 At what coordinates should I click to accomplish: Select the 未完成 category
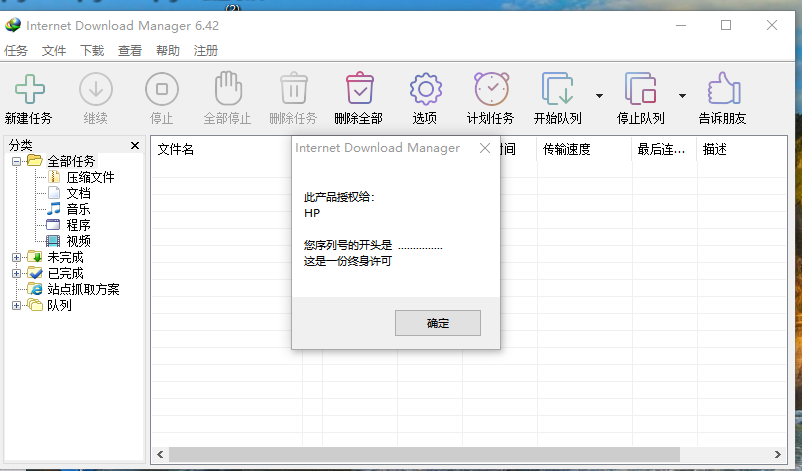pyautogui.click(x=65, y=257)
